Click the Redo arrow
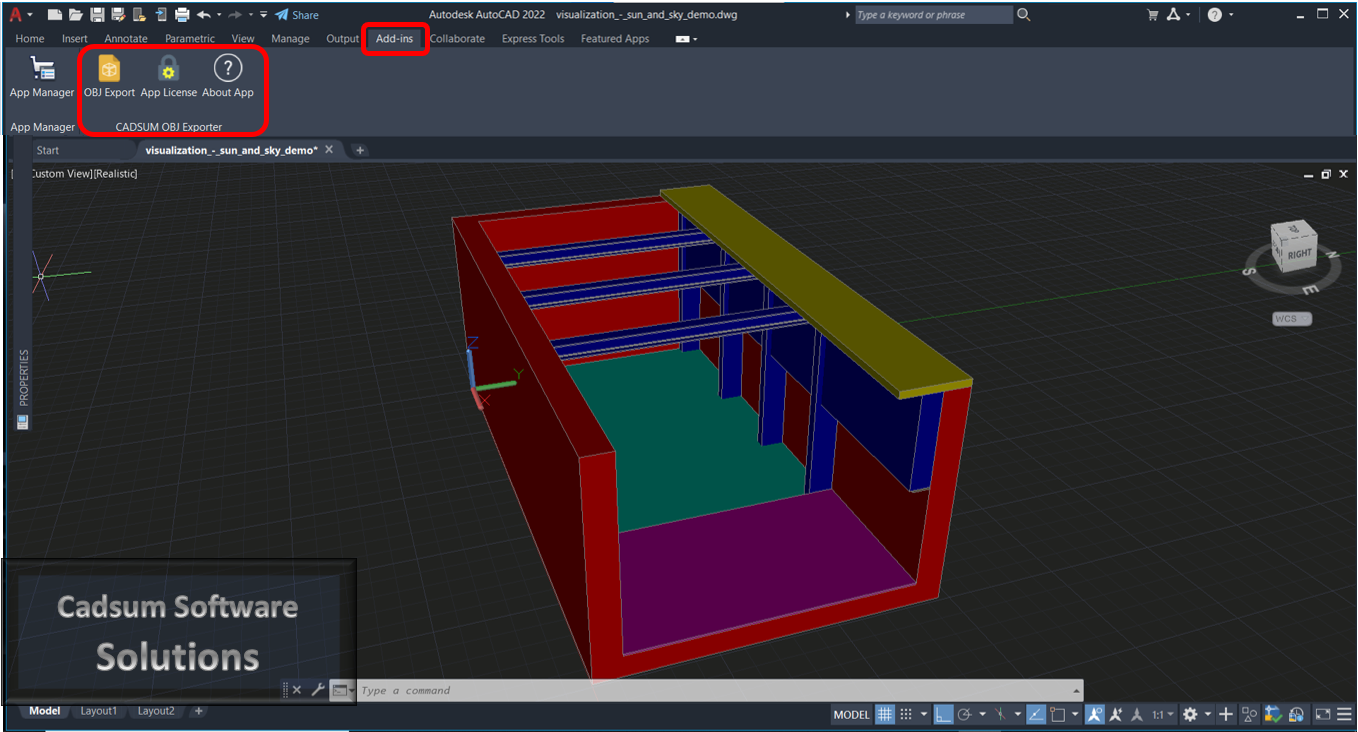Viewport: 1358px width, 732px height. (236, 15)
